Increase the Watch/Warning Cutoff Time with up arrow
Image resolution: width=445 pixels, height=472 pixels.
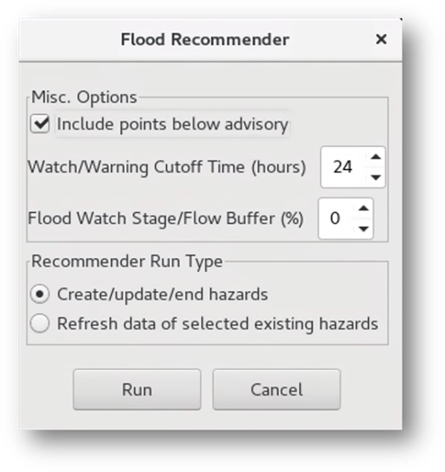pos(376,157)
